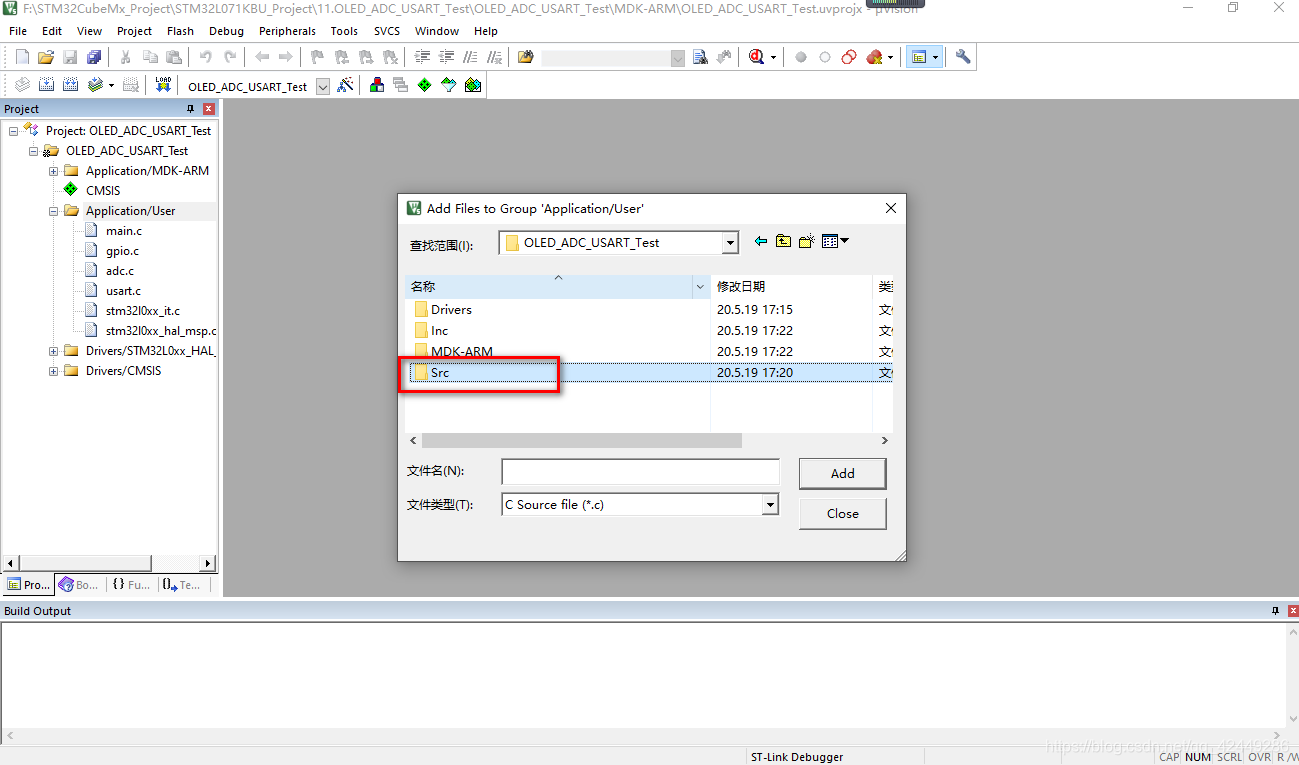The height and width of the screenshot is (765, 1299).
Task: Select adc.c in project tree
Action: (x=119, y=271)
